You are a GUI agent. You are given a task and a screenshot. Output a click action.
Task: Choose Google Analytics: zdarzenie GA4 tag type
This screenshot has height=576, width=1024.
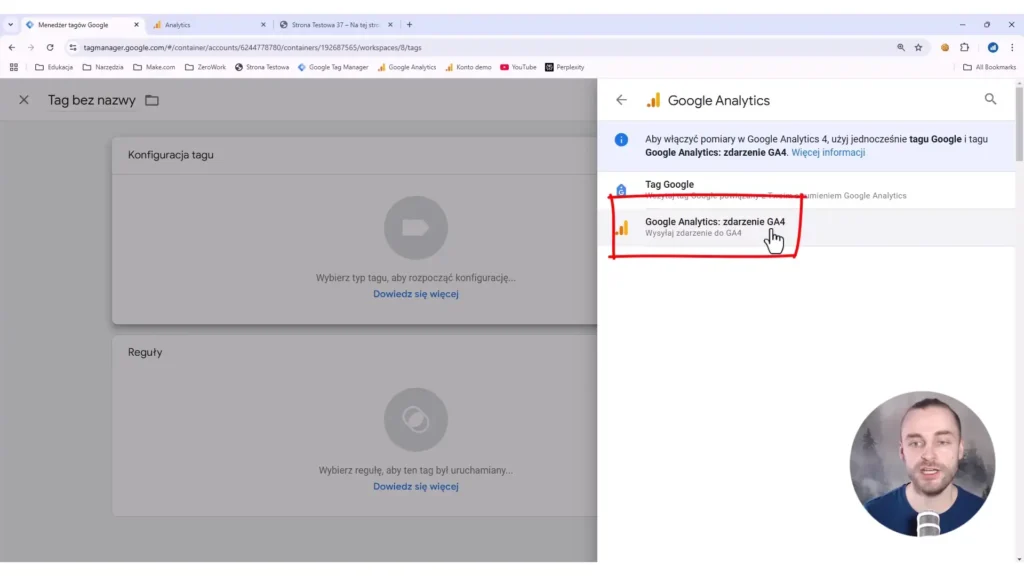(806, 227)
